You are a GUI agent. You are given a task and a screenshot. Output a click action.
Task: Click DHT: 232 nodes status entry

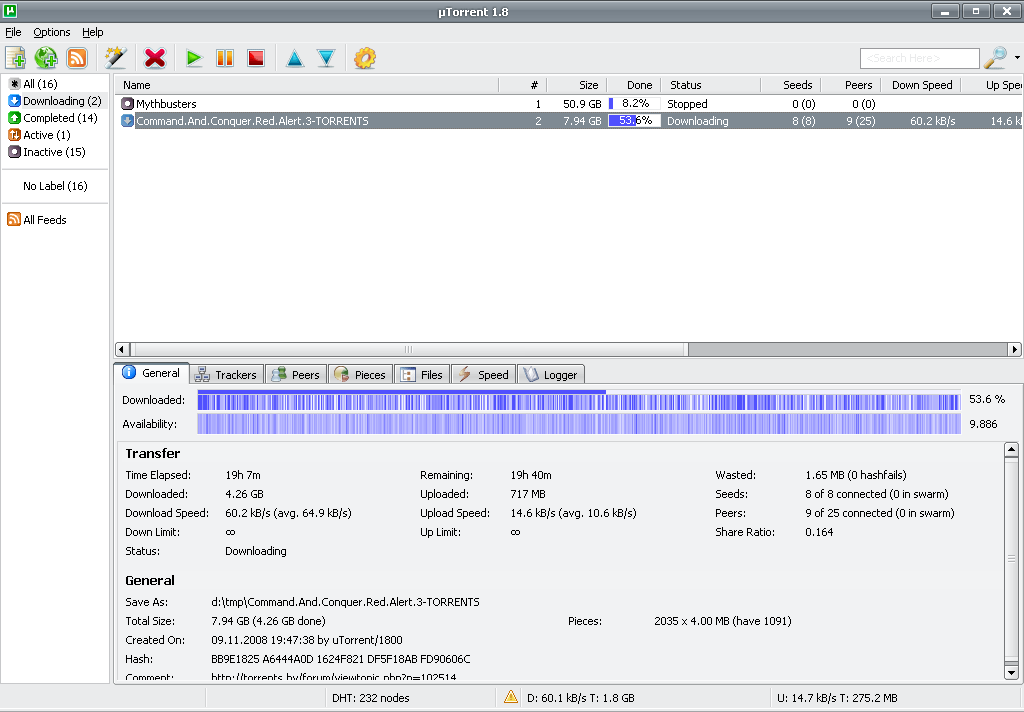pos(370,698)
